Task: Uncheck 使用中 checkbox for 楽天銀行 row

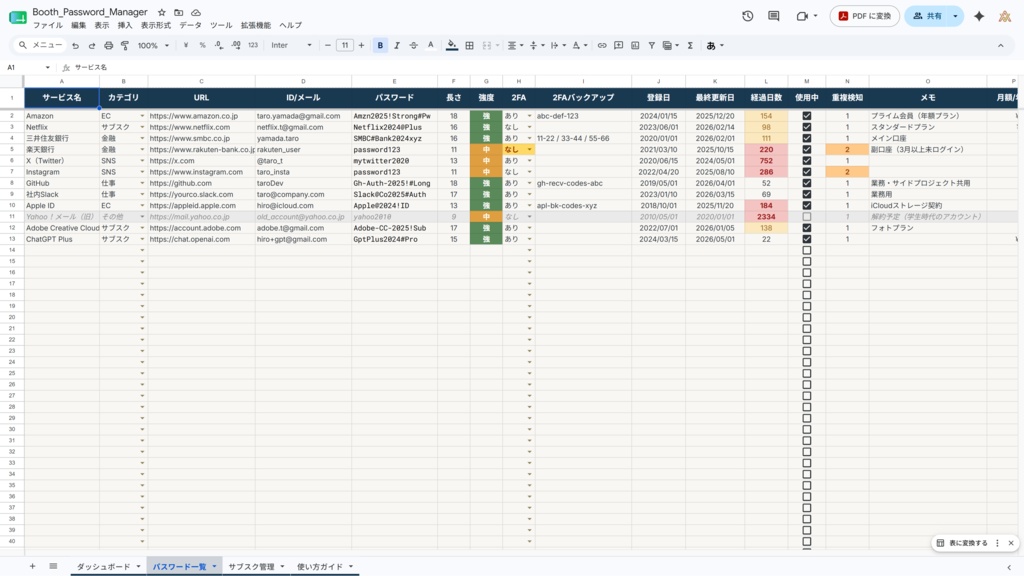Action: [807, 150]
